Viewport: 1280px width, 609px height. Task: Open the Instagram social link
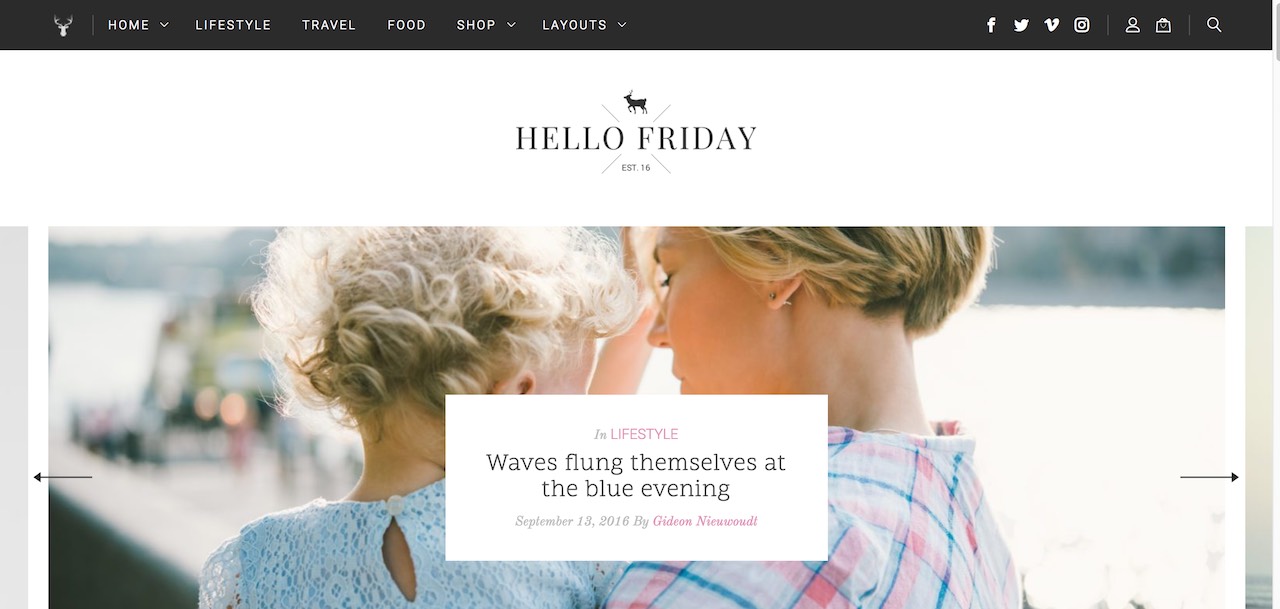pyautogui.click(x=1082, y=25)
